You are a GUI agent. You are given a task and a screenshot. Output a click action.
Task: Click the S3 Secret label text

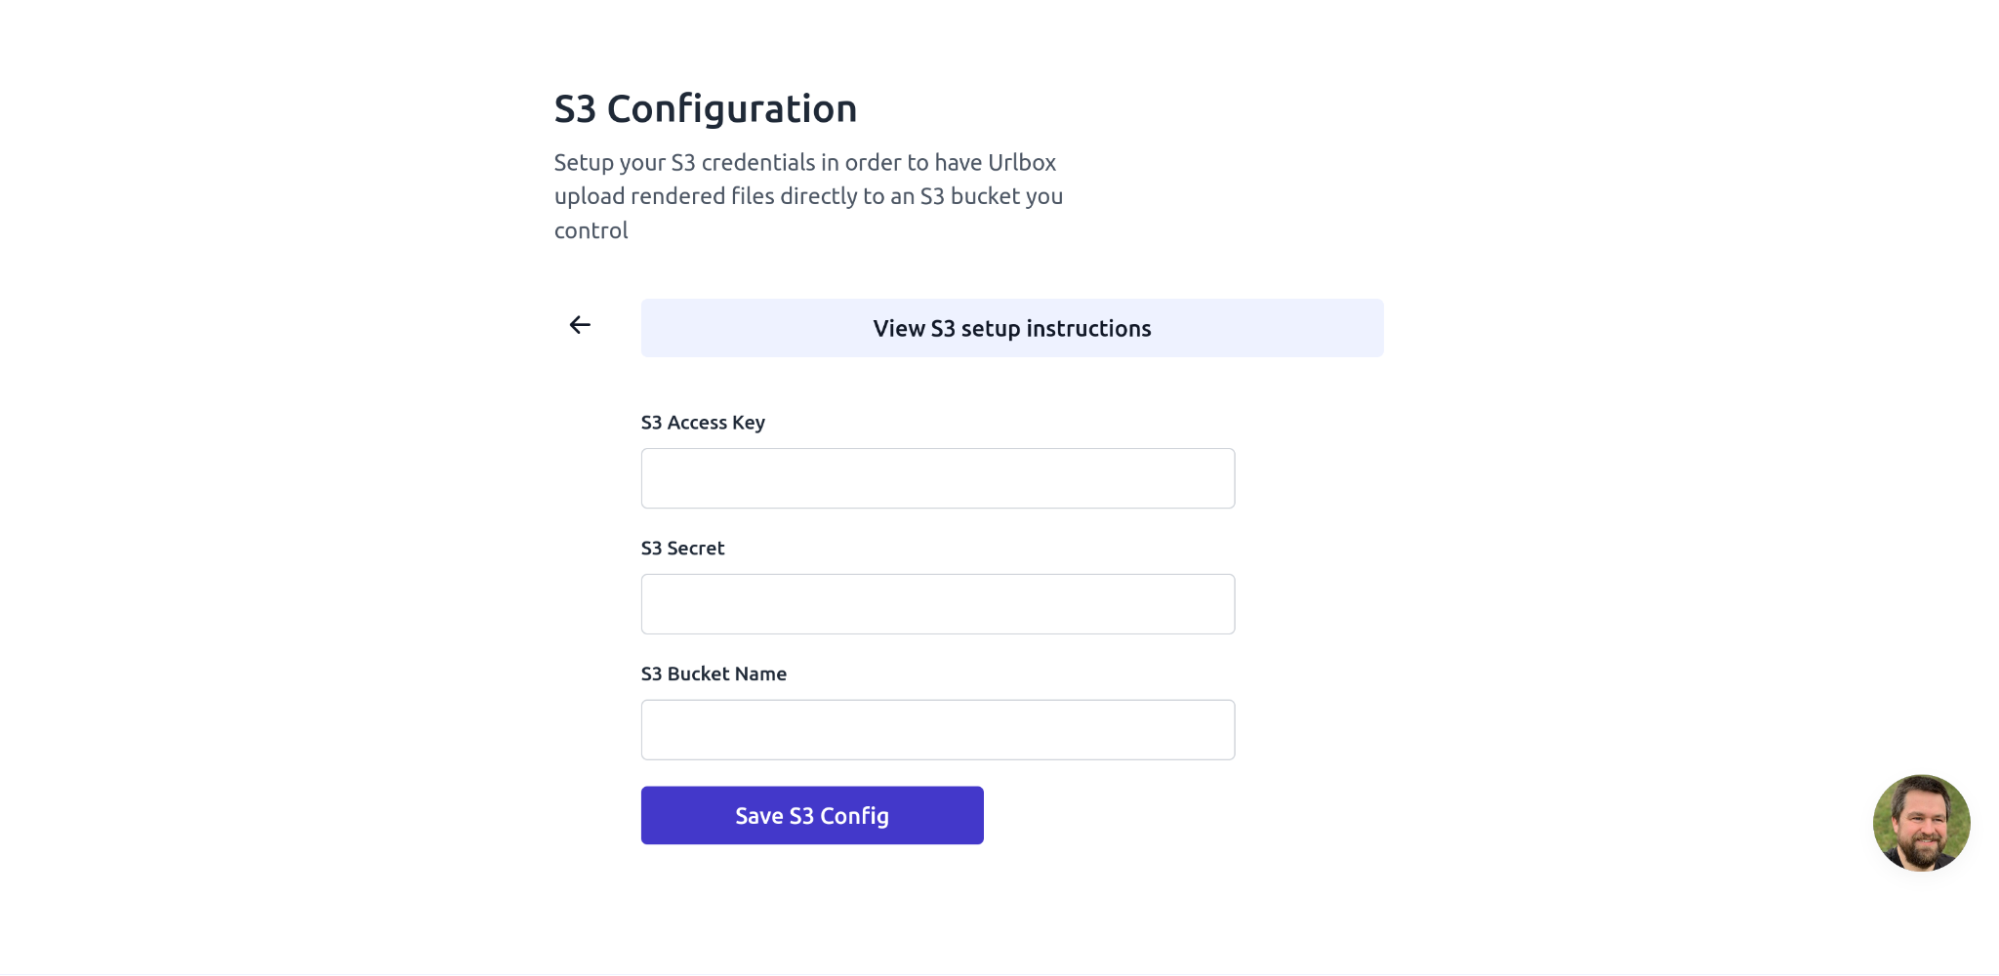coord(682,548)
